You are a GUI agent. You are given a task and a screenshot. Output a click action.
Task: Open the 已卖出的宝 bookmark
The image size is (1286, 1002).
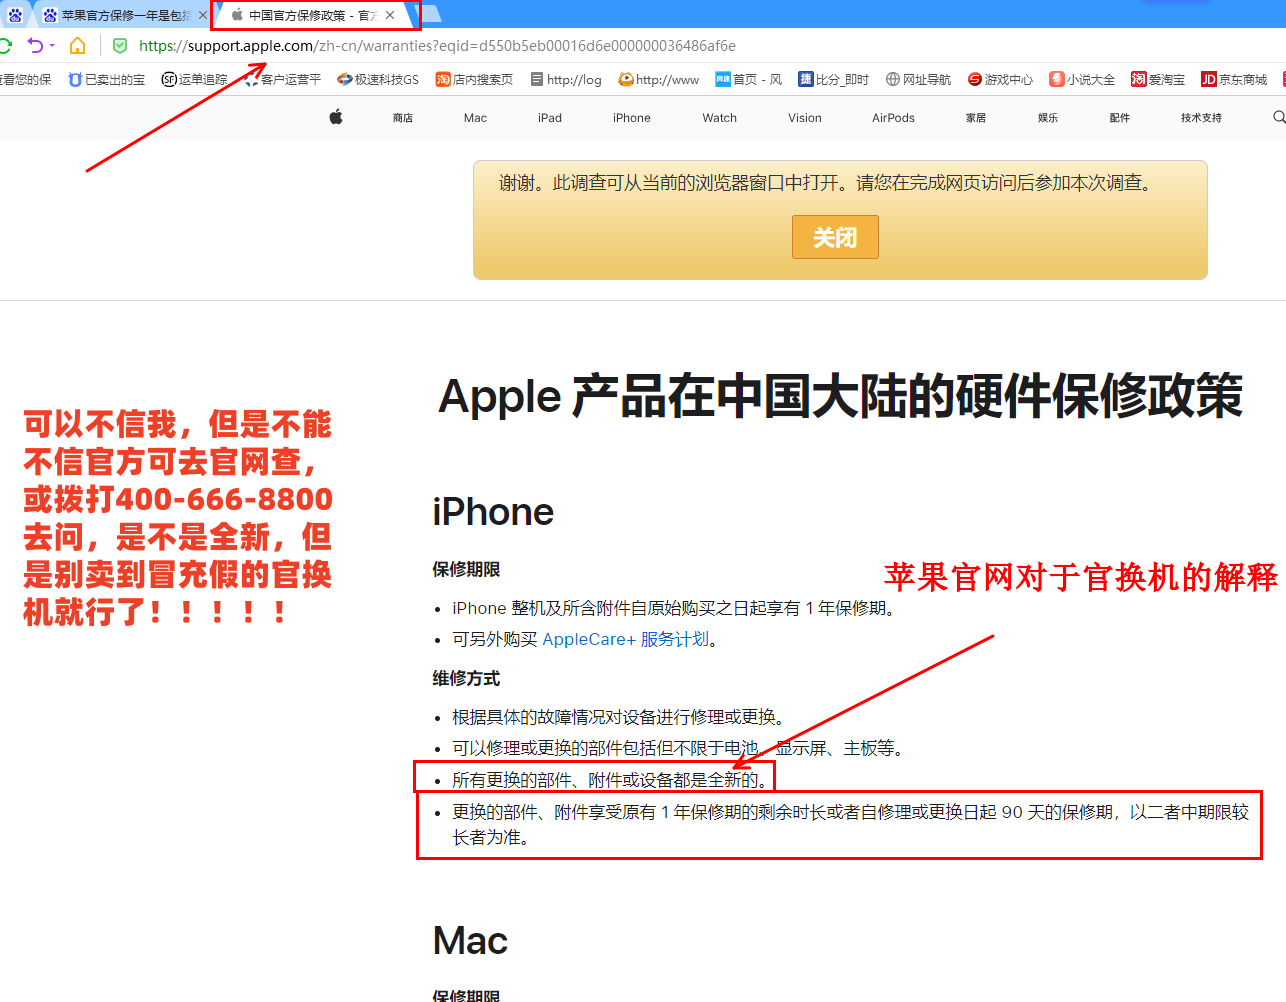click(x=106, y=79)
